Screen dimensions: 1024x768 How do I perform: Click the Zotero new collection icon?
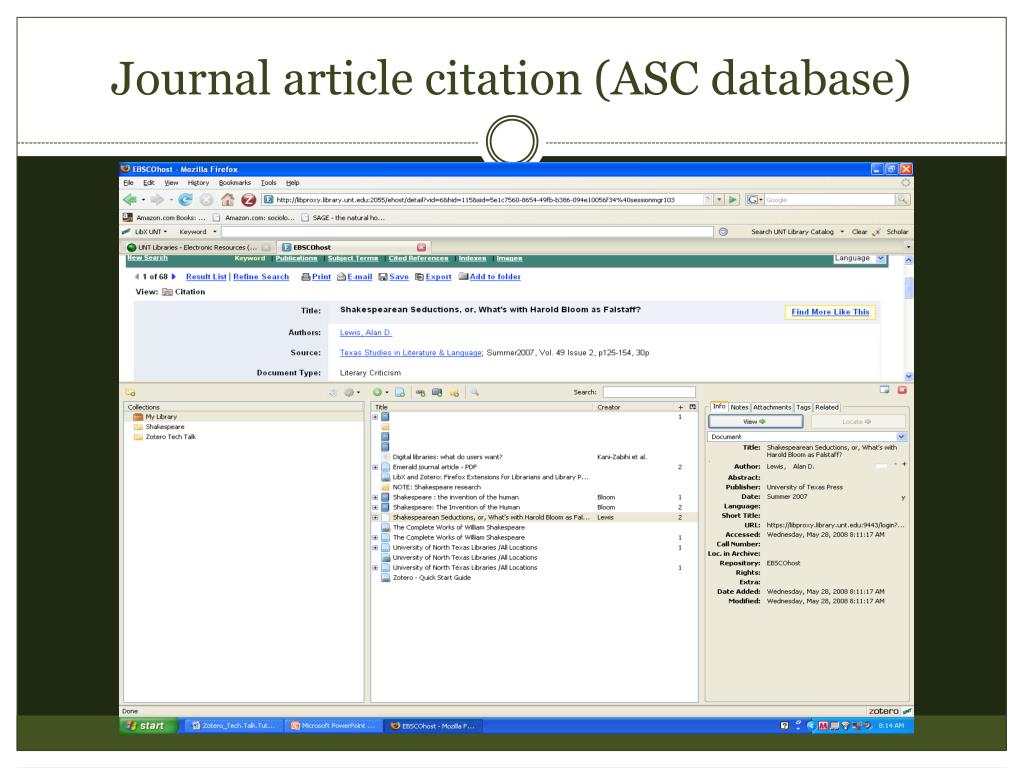tap(131, 392)
